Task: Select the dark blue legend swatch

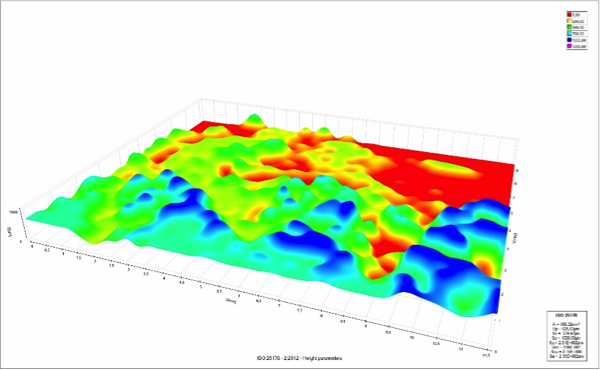Action: pos(569,40)
